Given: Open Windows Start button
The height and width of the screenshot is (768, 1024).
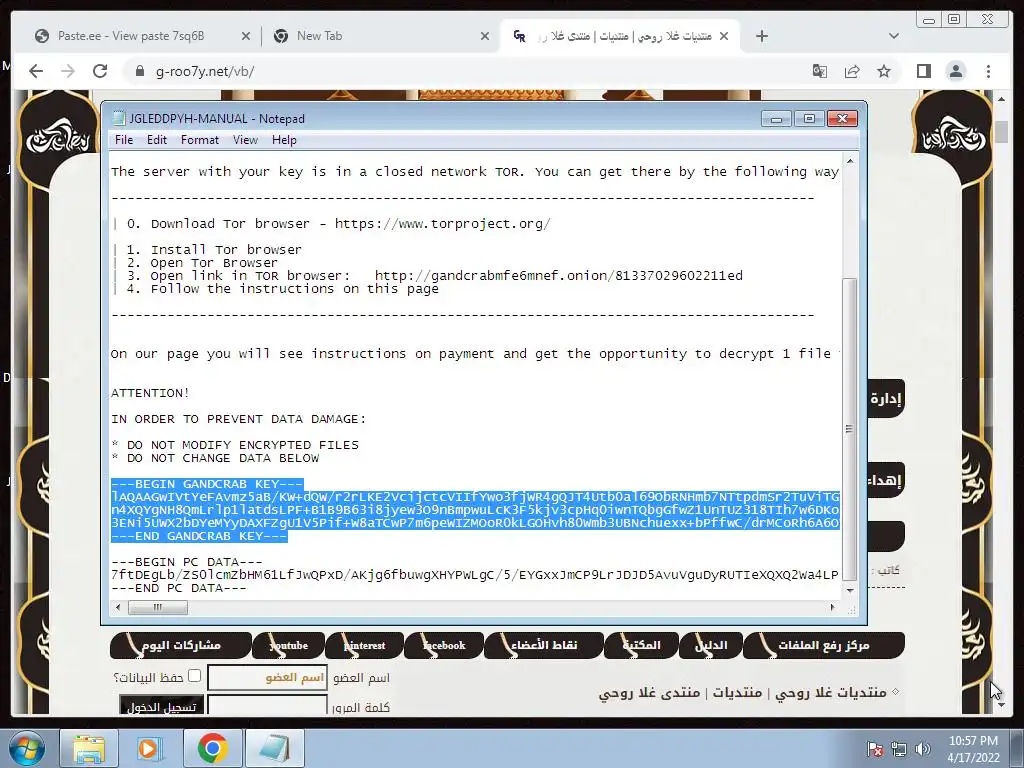Looking at the screenshot, I should pyautogui.click(x=27, y=748).
